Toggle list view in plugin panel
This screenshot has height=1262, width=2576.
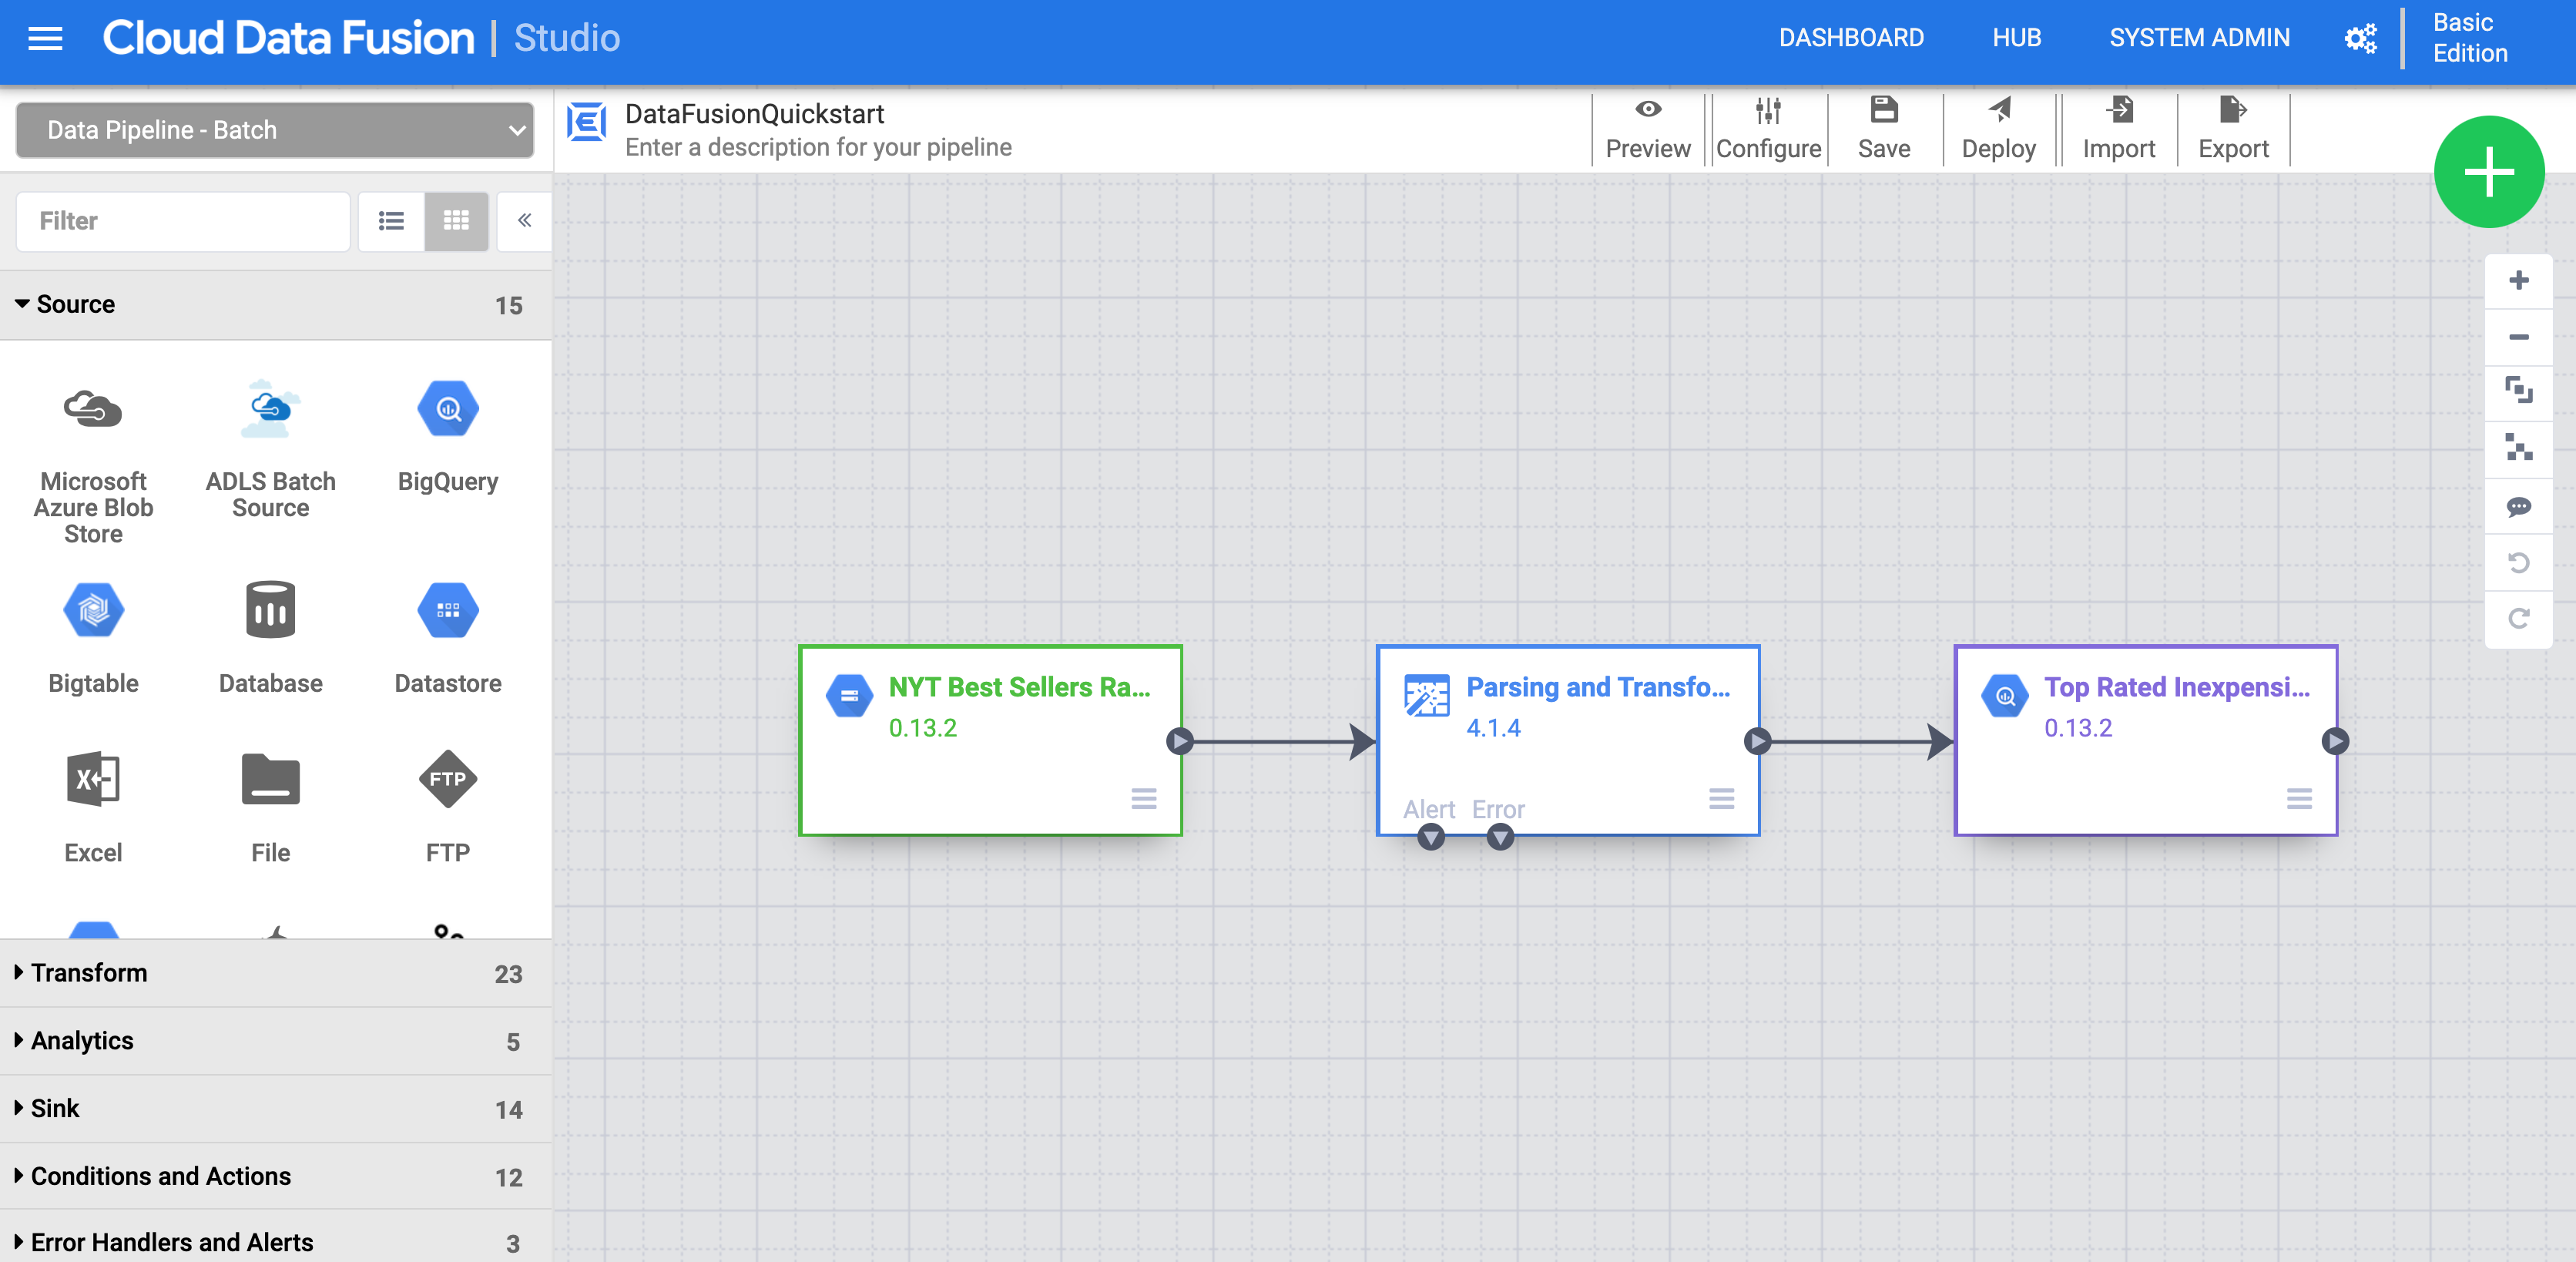[x=393, y=220]
